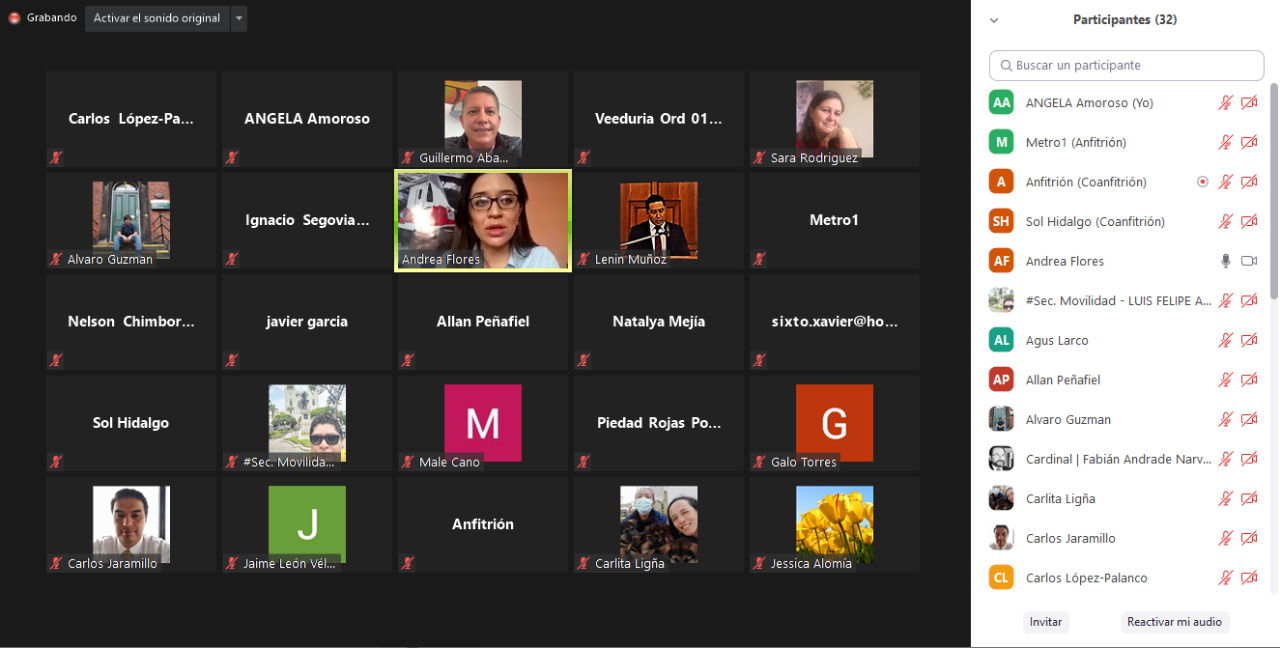Select the Natalya Mejía video tile

point(658,321)
